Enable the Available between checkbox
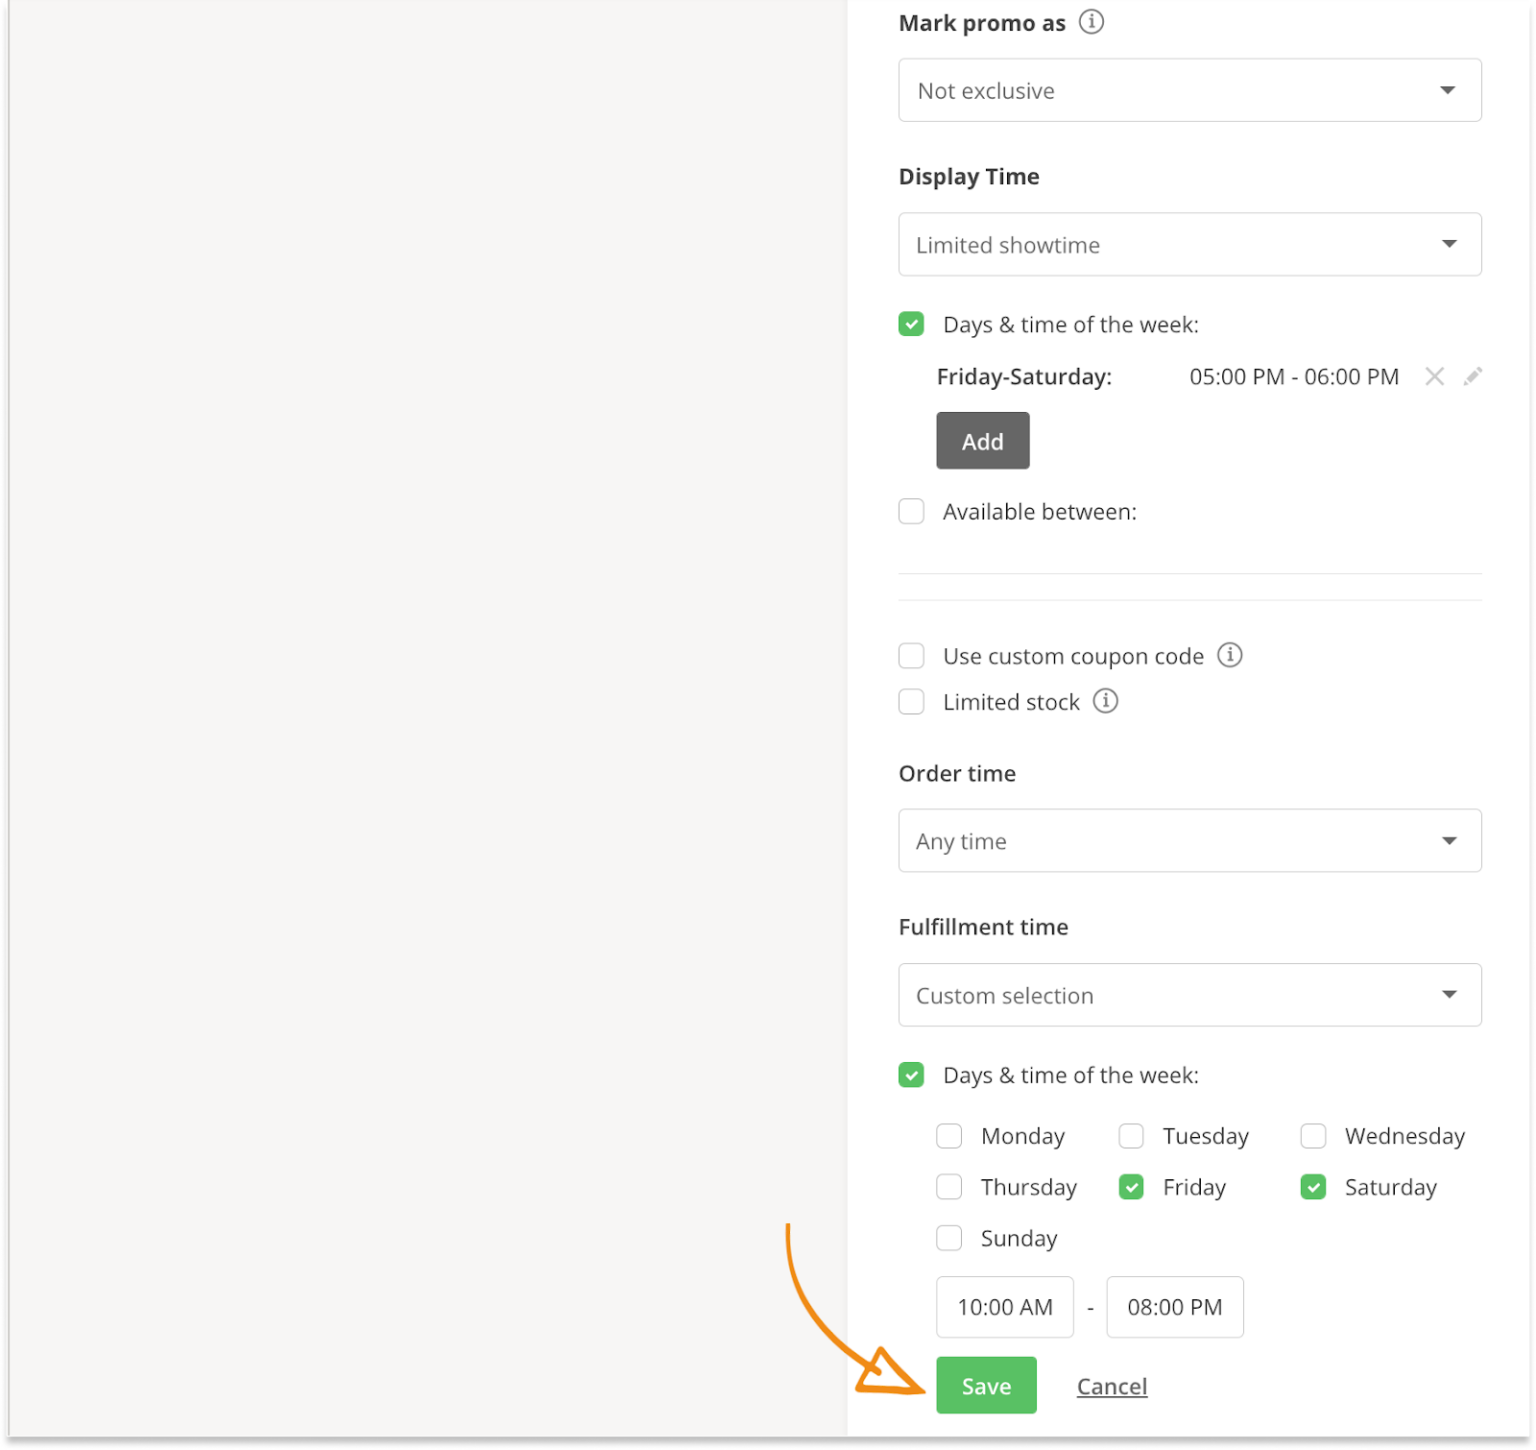This screenshot has width=1536, height=1450. click(911, 512)
